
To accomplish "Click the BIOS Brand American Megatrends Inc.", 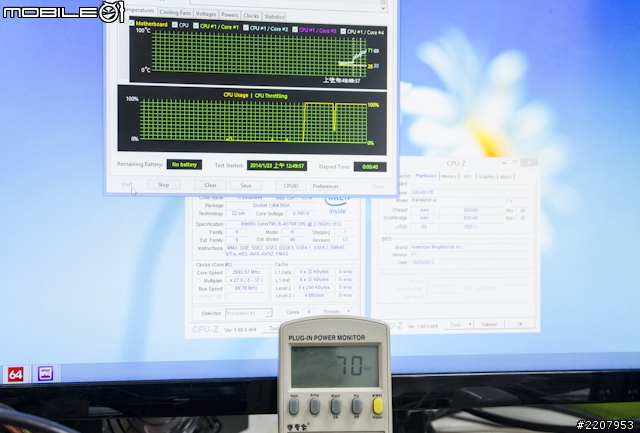I will 471,247.
